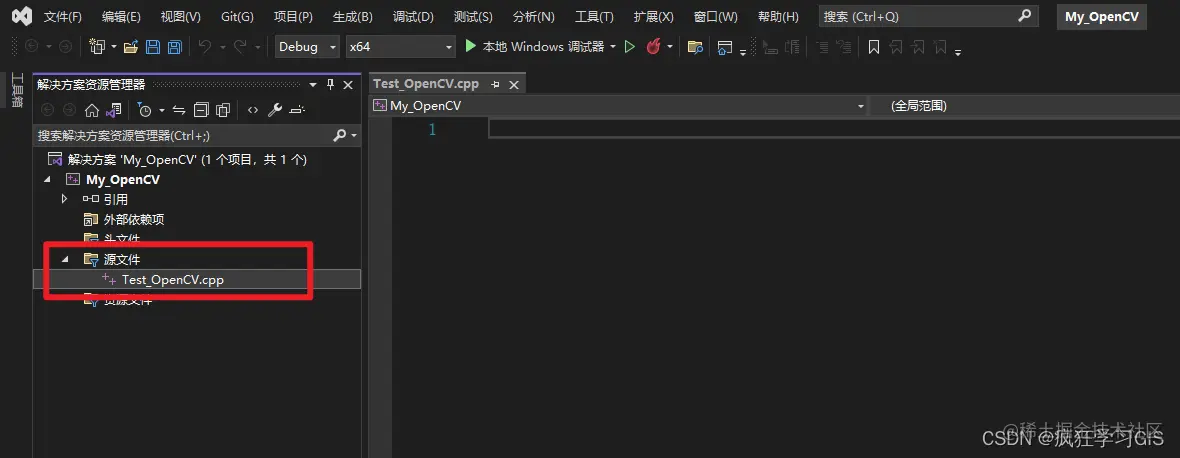Toggle the pin on Test_OpenCV.cpp tab

(495, 84)
